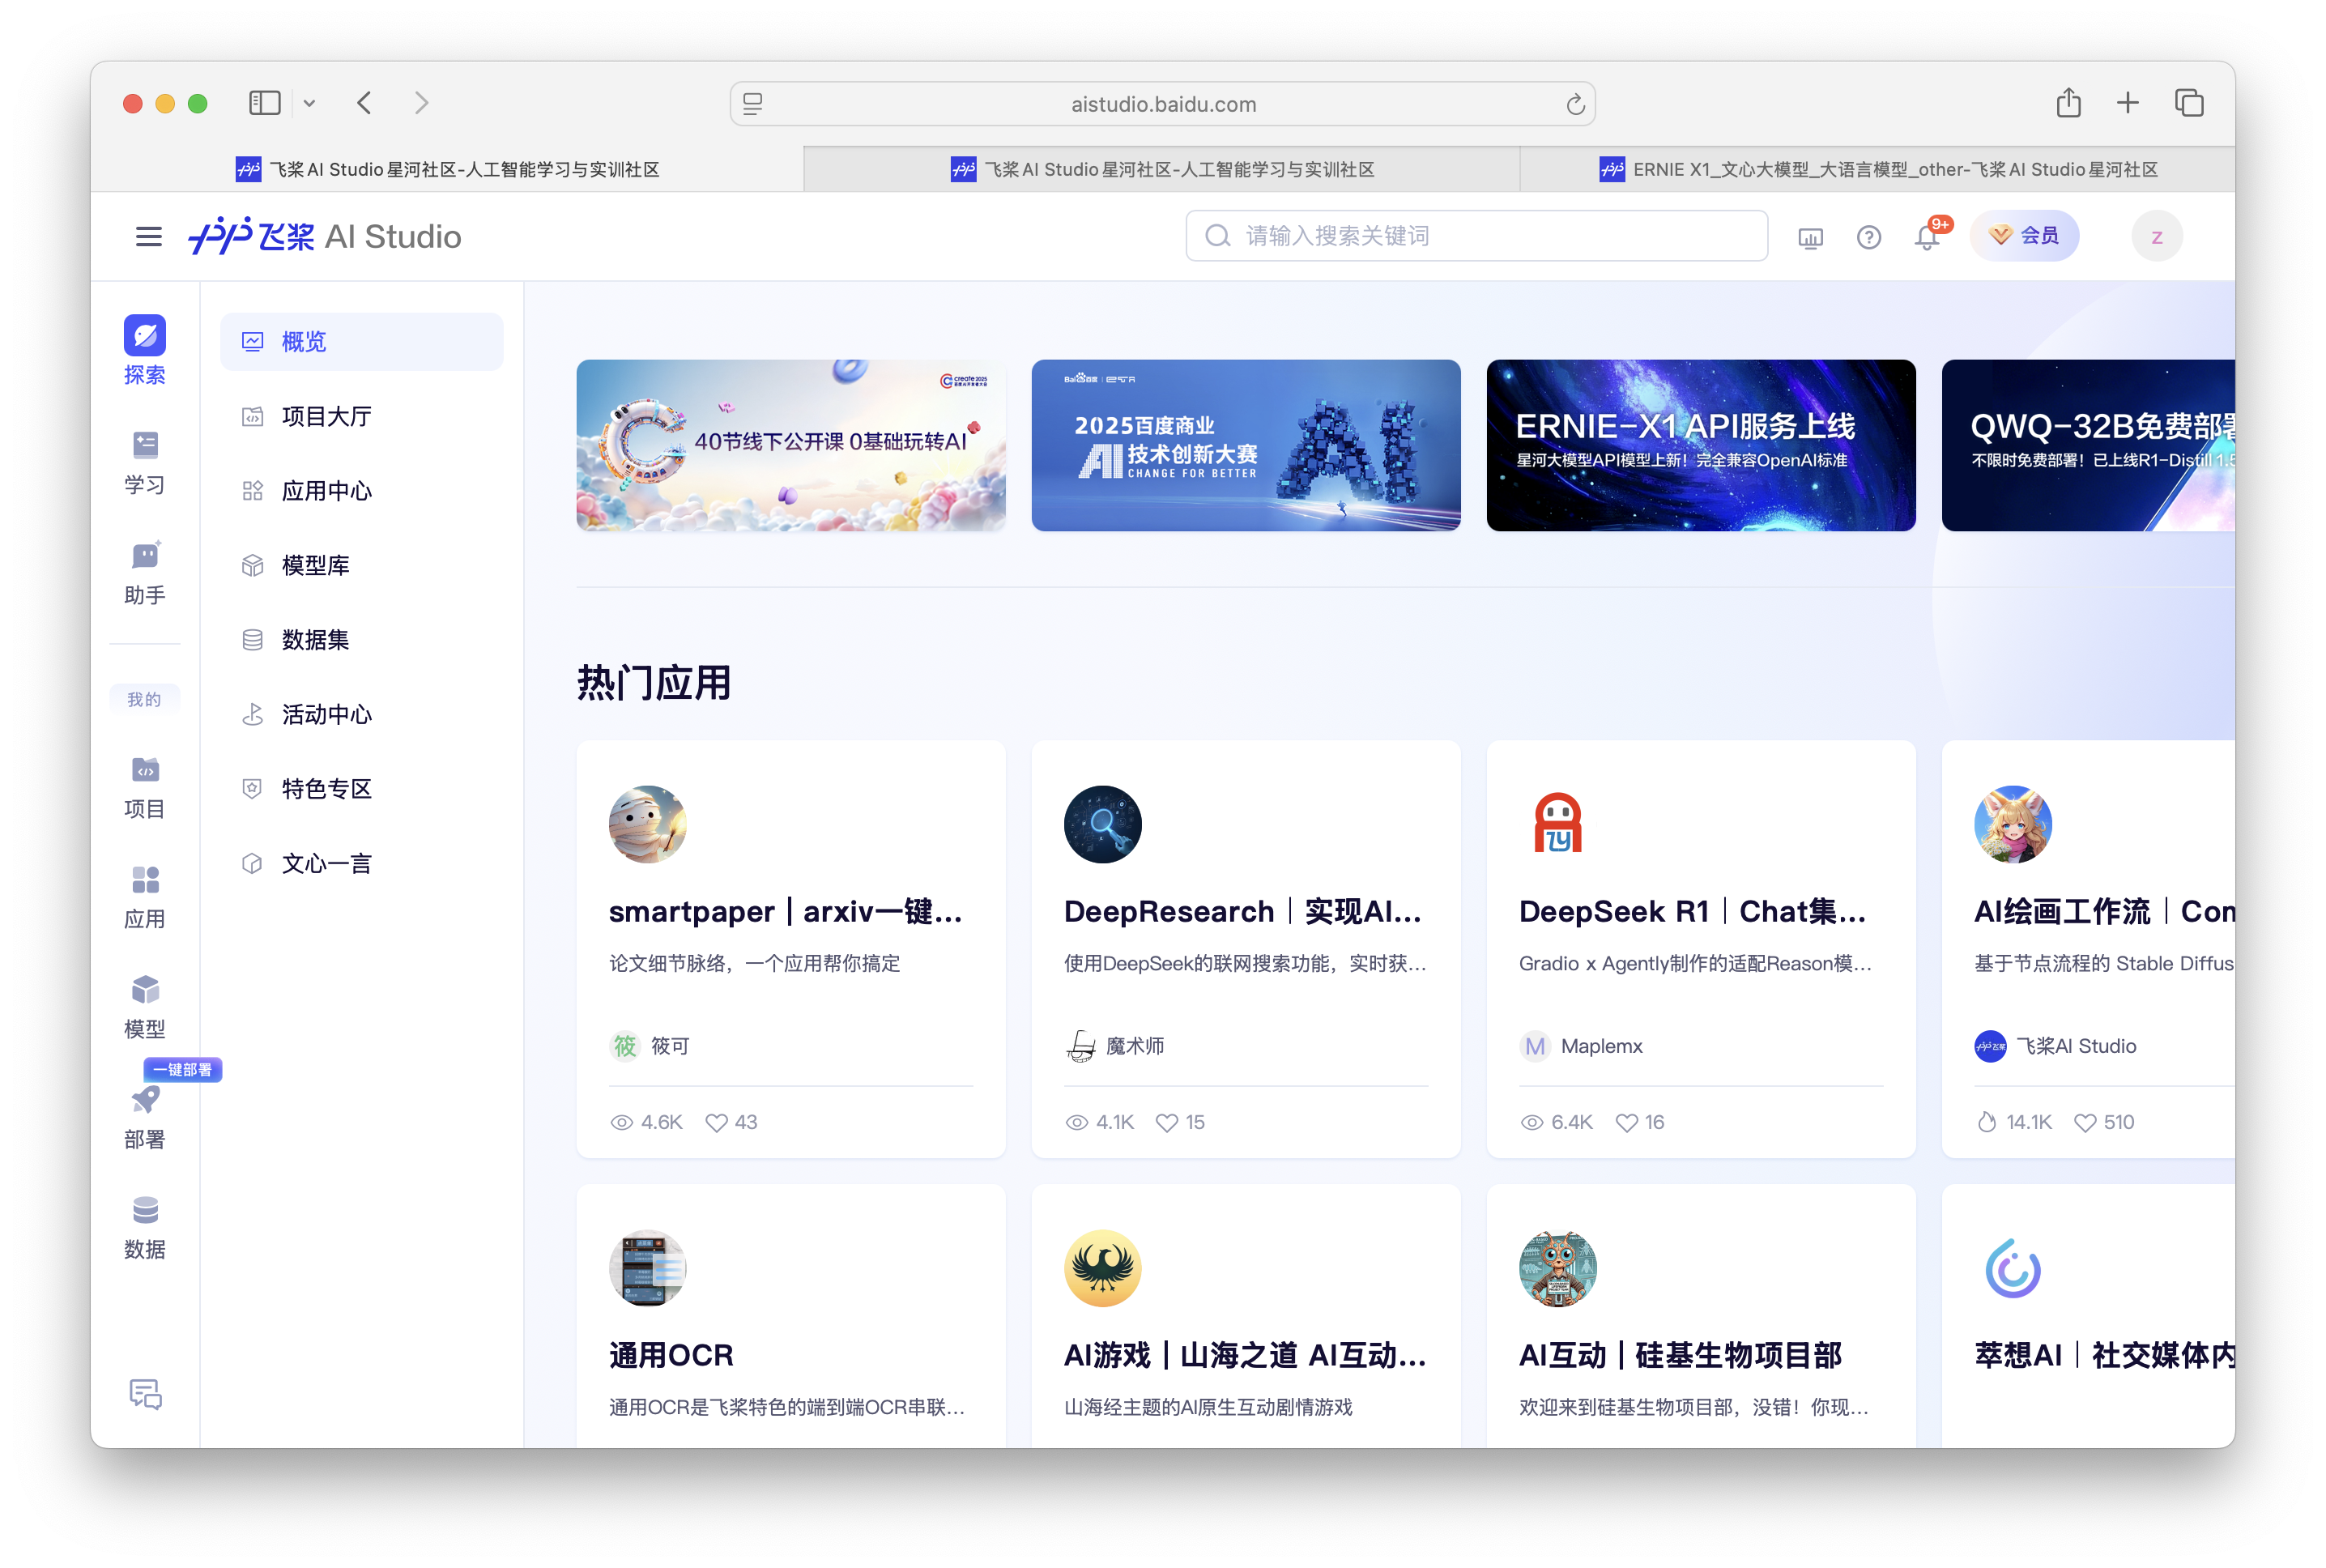Image resolution: width=2326 pixels, height=1568 pixels.
Task: Open the 会员 membership button
Action: click(2024, 235)
